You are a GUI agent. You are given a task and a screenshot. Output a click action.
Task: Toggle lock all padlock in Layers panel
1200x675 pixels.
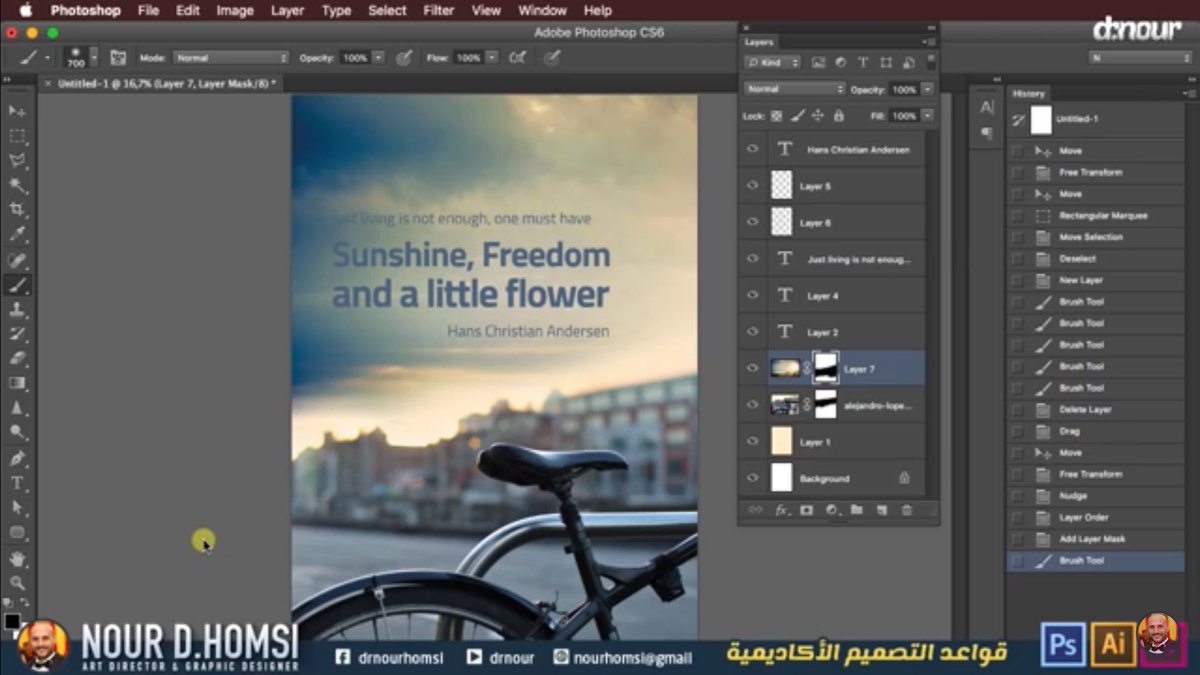click(x=838, y=116)
